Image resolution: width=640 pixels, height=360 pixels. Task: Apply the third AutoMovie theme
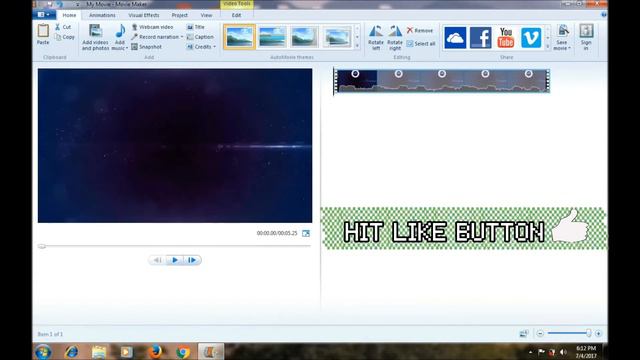coord(304,37)
